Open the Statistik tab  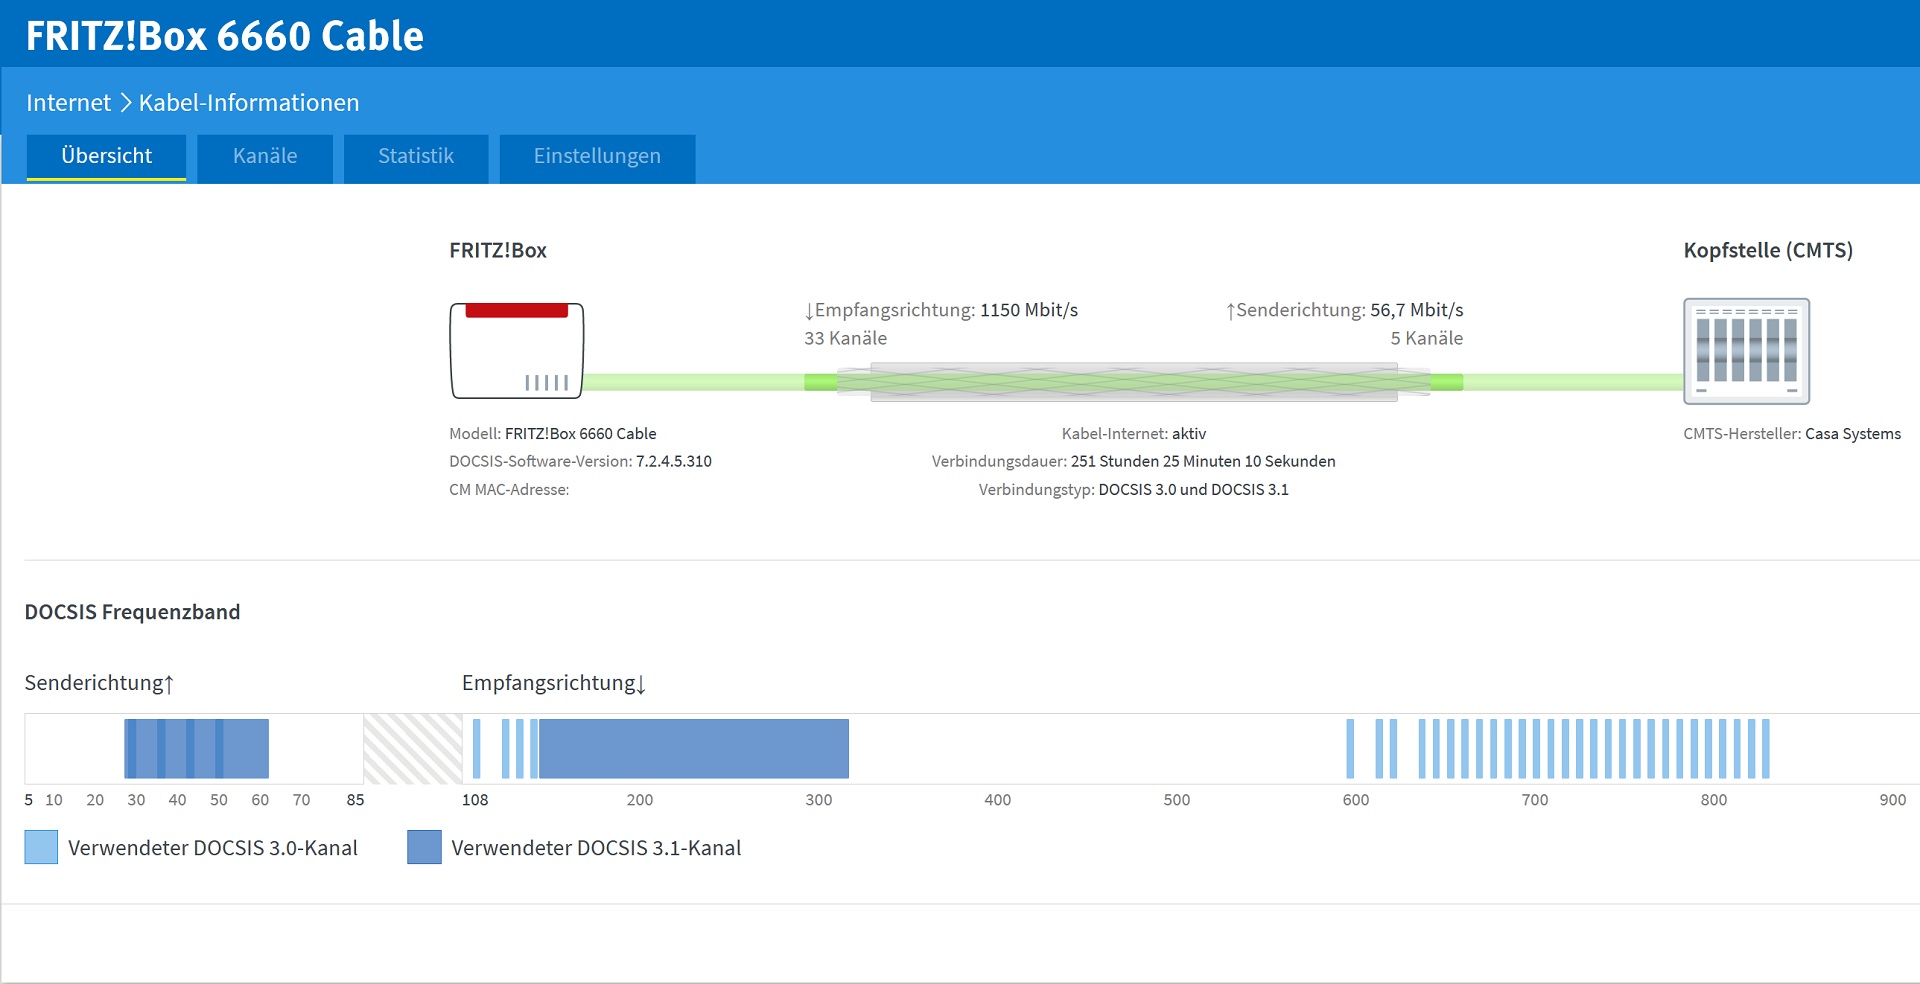tap(416, 157)
